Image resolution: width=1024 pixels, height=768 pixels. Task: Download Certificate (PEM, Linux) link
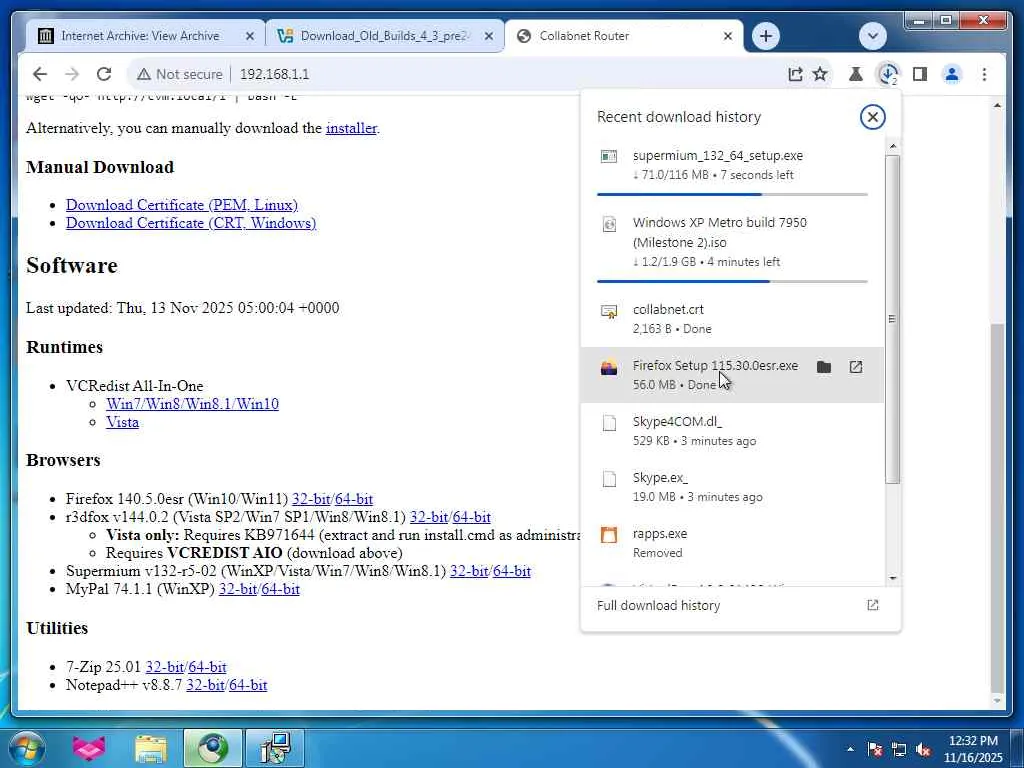[182, 204]
